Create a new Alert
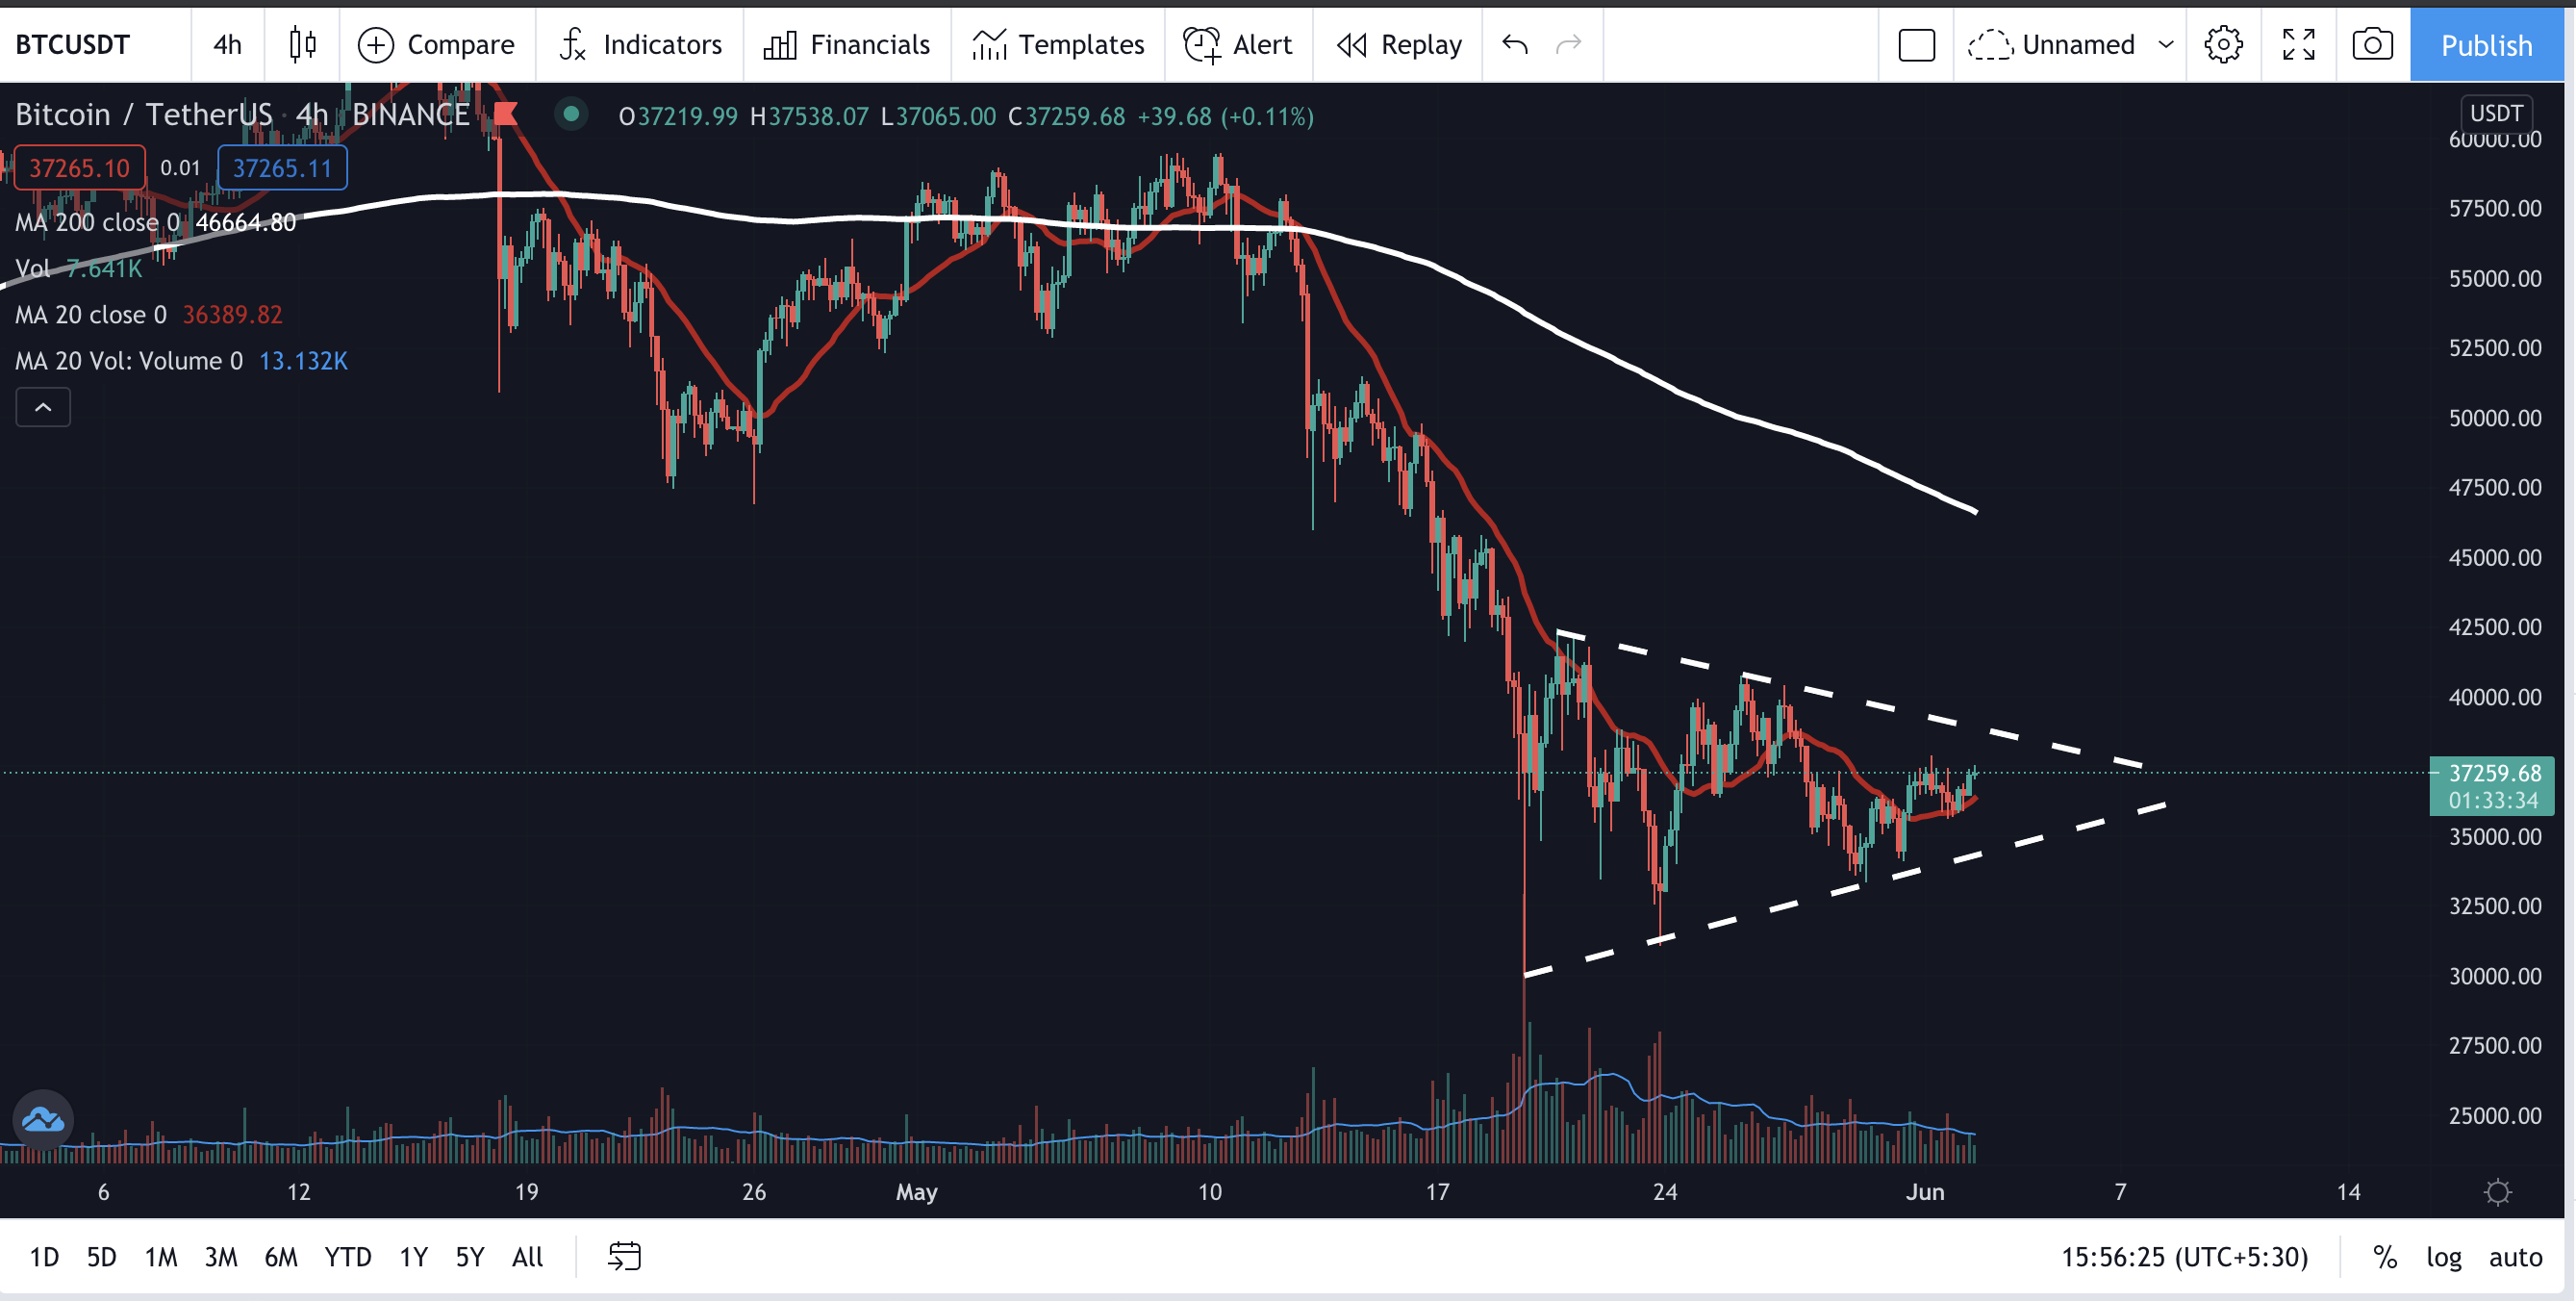The image size is (2576, 1301). click(x=1238, y=44)
